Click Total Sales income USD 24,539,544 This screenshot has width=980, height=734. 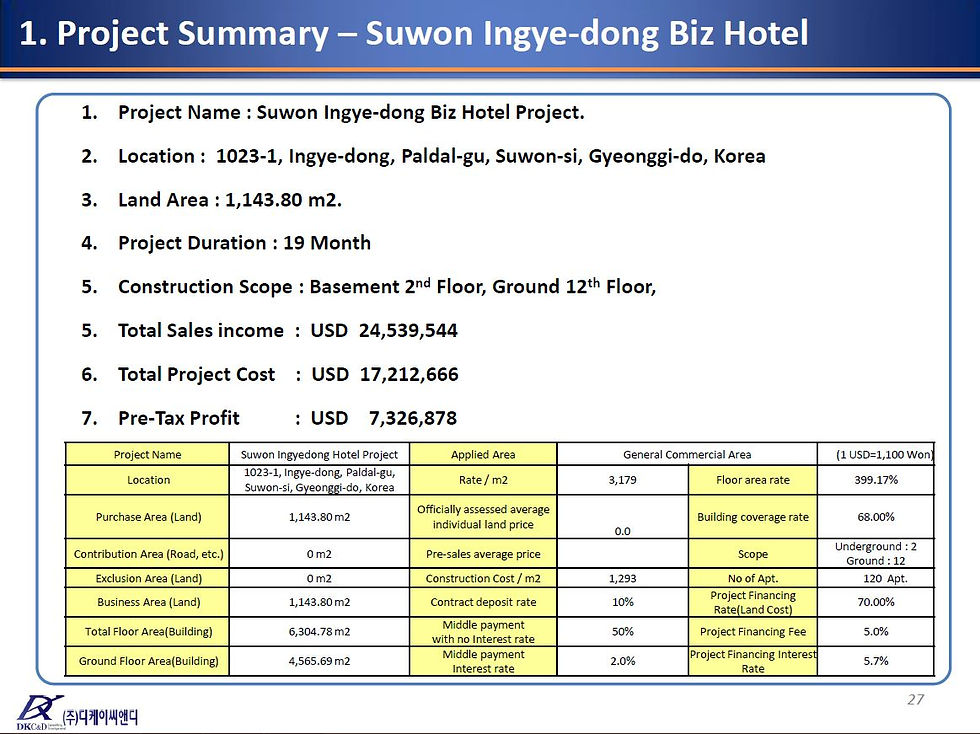pos(269,330)
